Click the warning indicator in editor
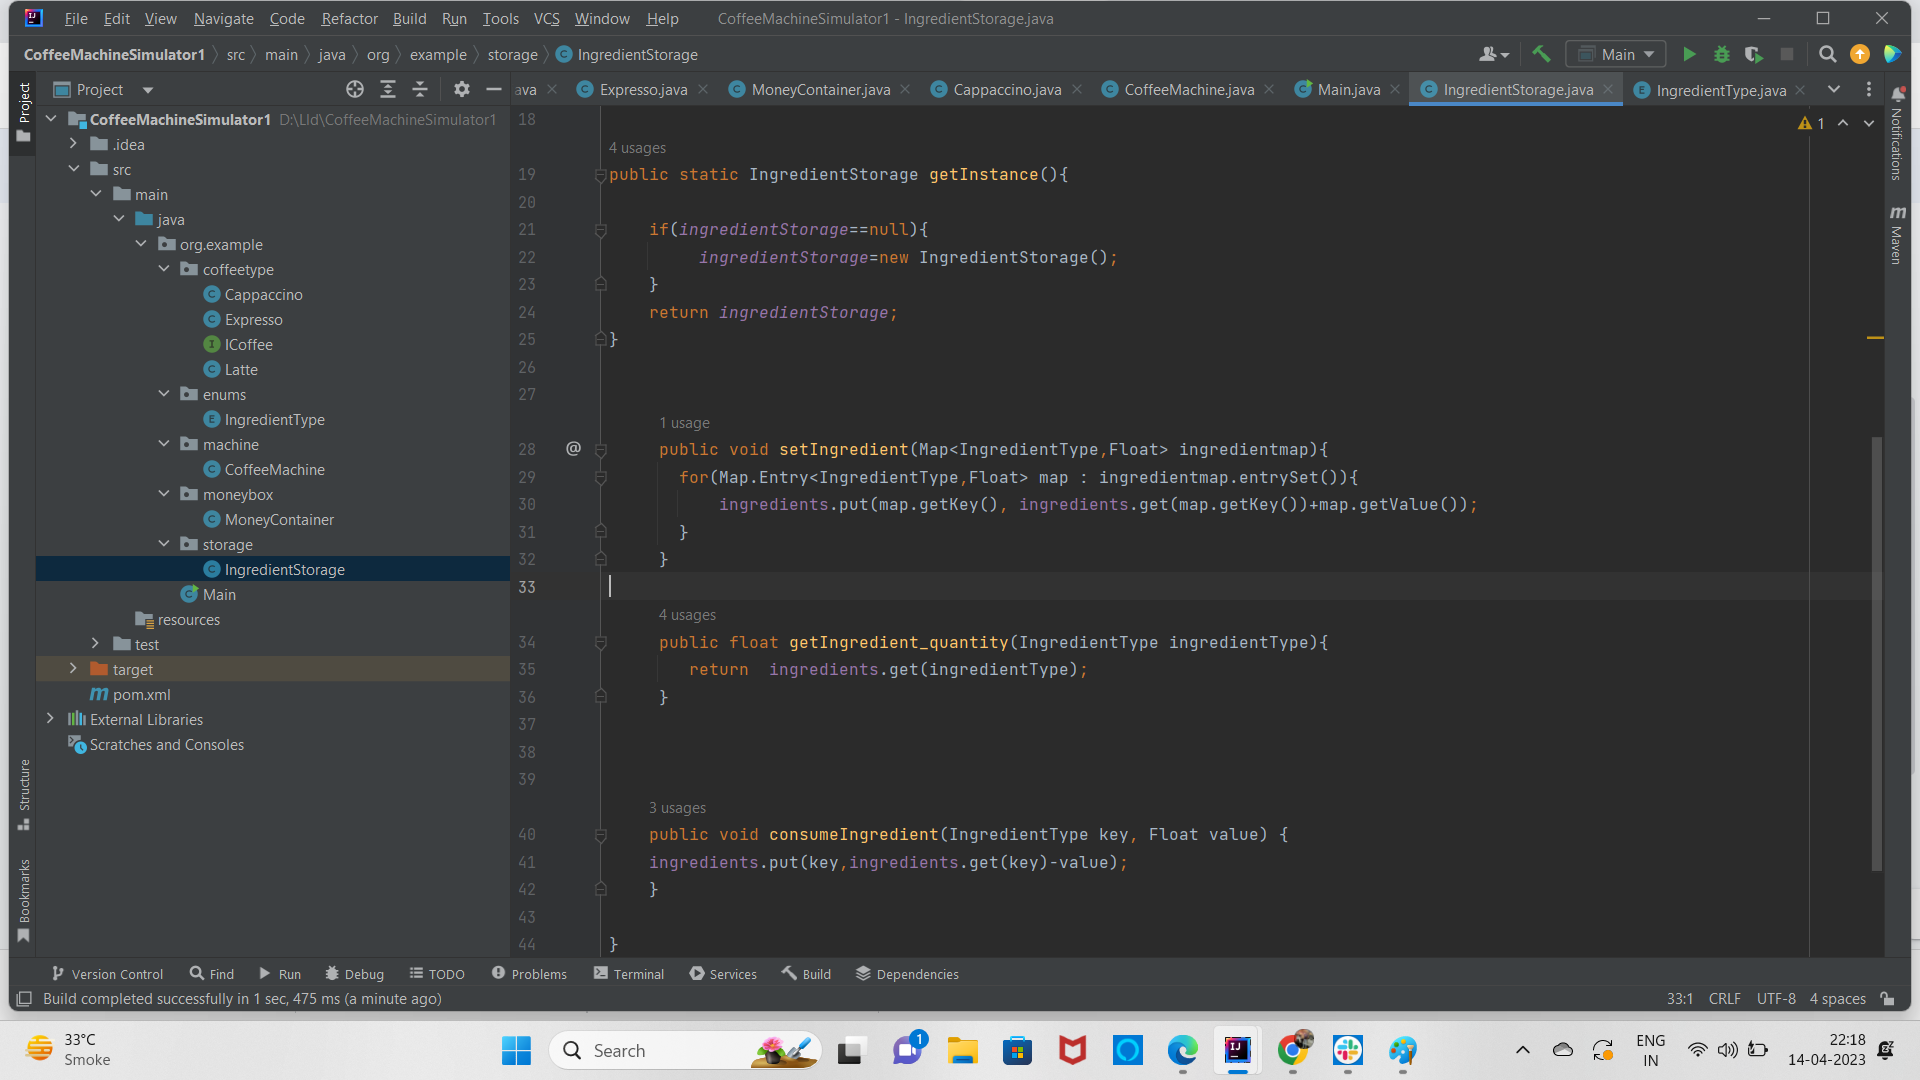Viewport: 1920px width, 1080px height. pos(1811,123)
